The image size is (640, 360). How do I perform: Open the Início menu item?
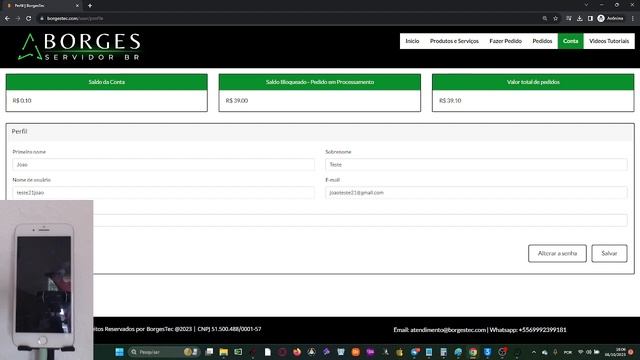pos(412,41)
